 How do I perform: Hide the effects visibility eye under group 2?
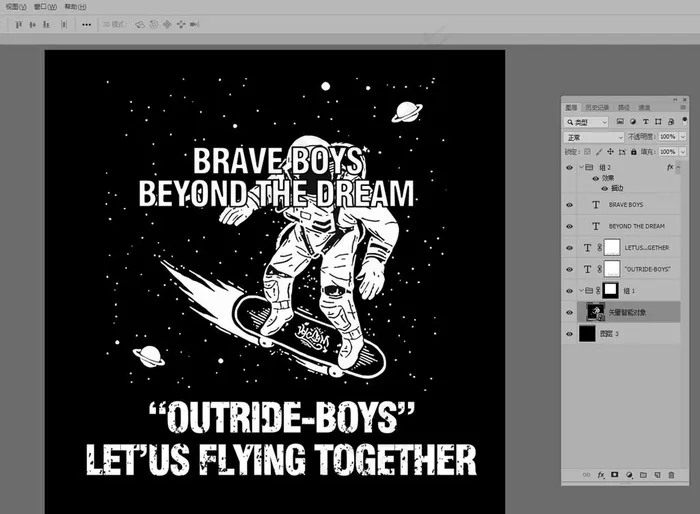[596, 178]
